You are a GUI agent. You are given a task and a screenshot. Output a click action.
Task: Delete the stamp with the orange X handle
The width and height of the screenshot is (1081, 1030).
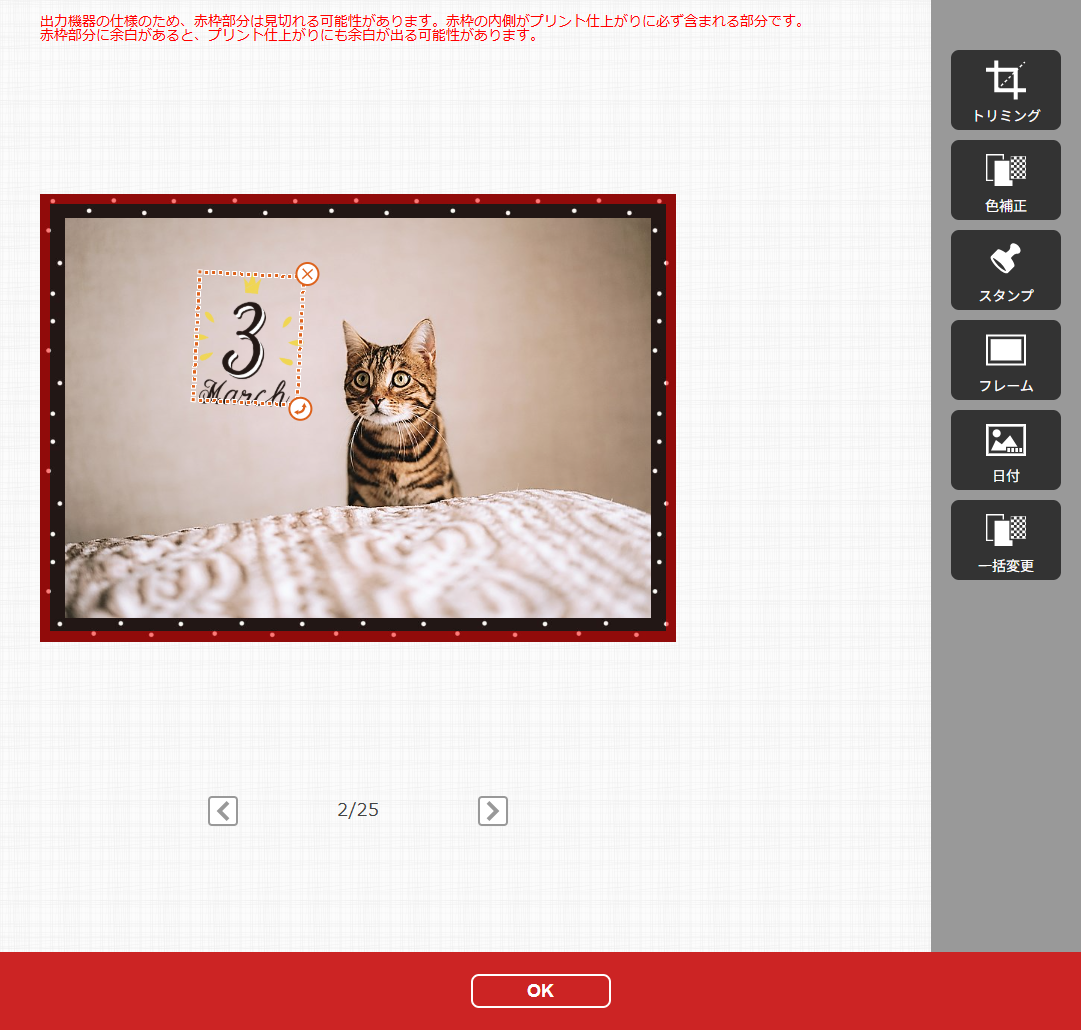pyautogui.click(x=308, y=274)
